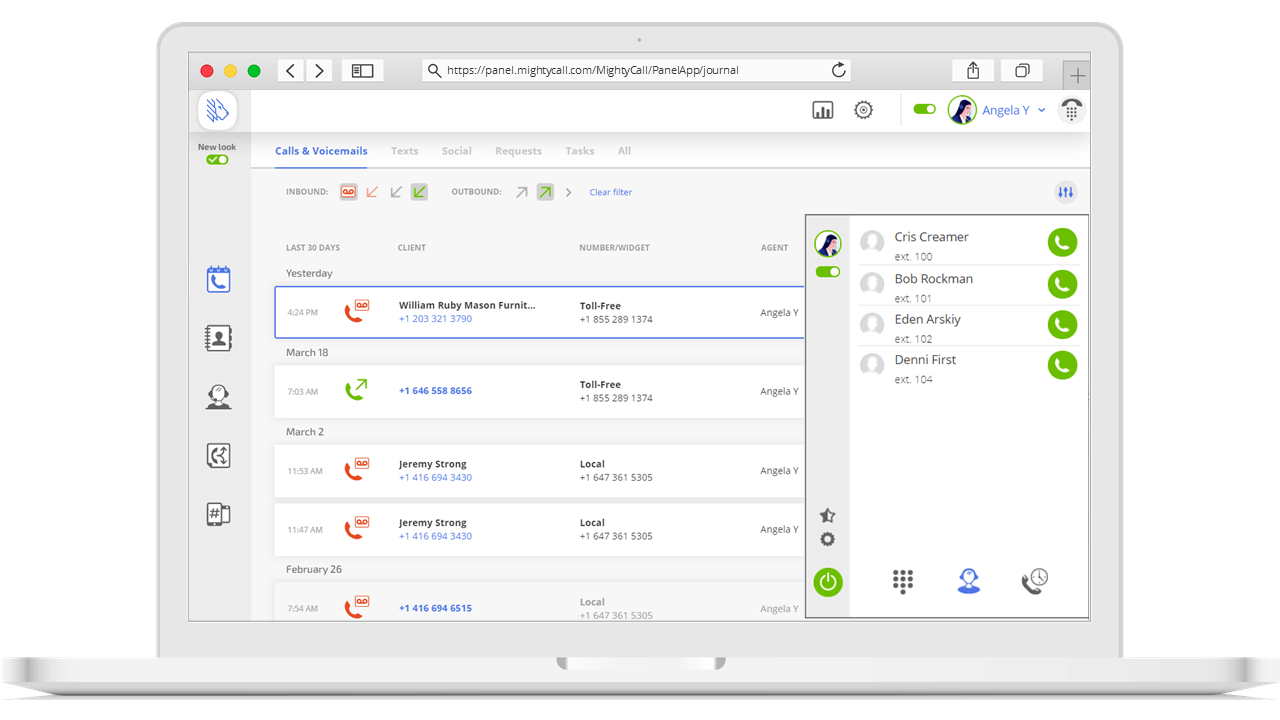This screenshot has width=1280, height=720.
Task: Open settings gear in the top bar
Action: [863, 110]
